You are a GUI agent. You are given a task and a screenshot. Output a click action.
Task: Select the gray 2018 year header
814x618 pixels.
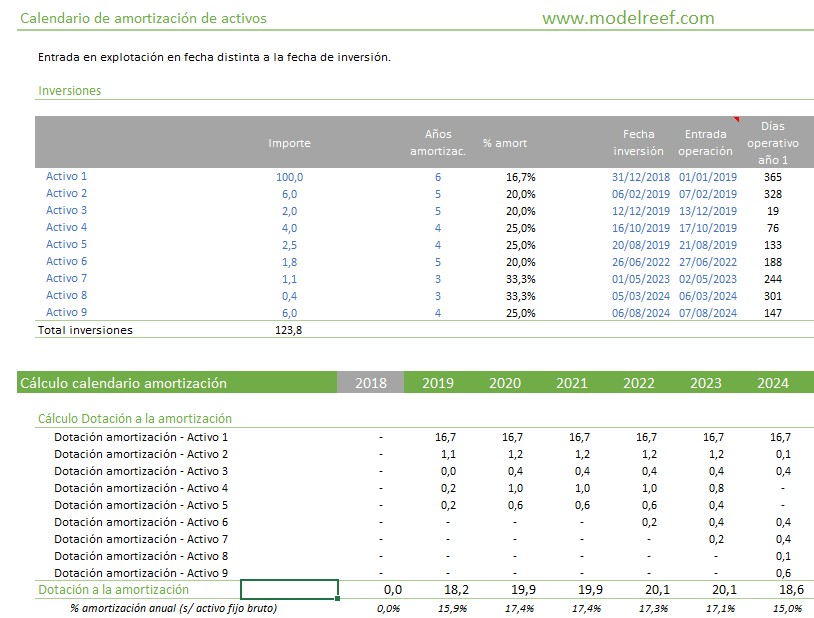(371, 383)
